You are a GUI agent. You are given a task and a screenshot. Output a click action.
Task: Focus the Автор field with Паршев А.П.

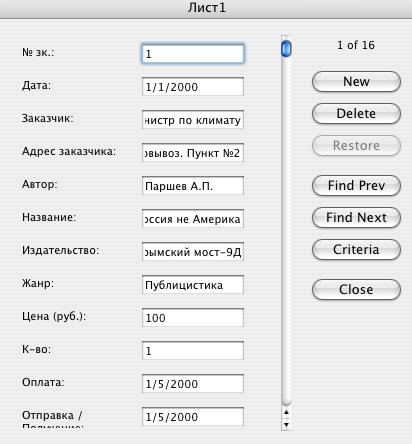(193, 186)
